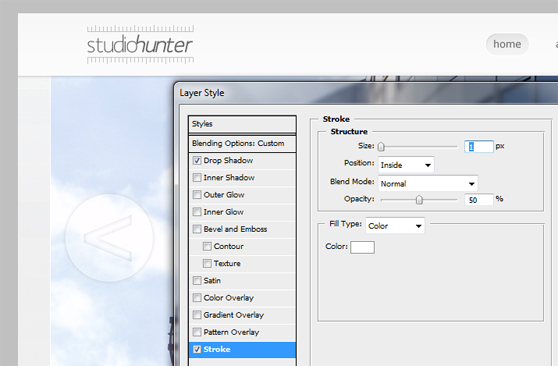This screenshot has width=558, height=366.
Task: Select the Texture label row
Action: click(242, 263)
